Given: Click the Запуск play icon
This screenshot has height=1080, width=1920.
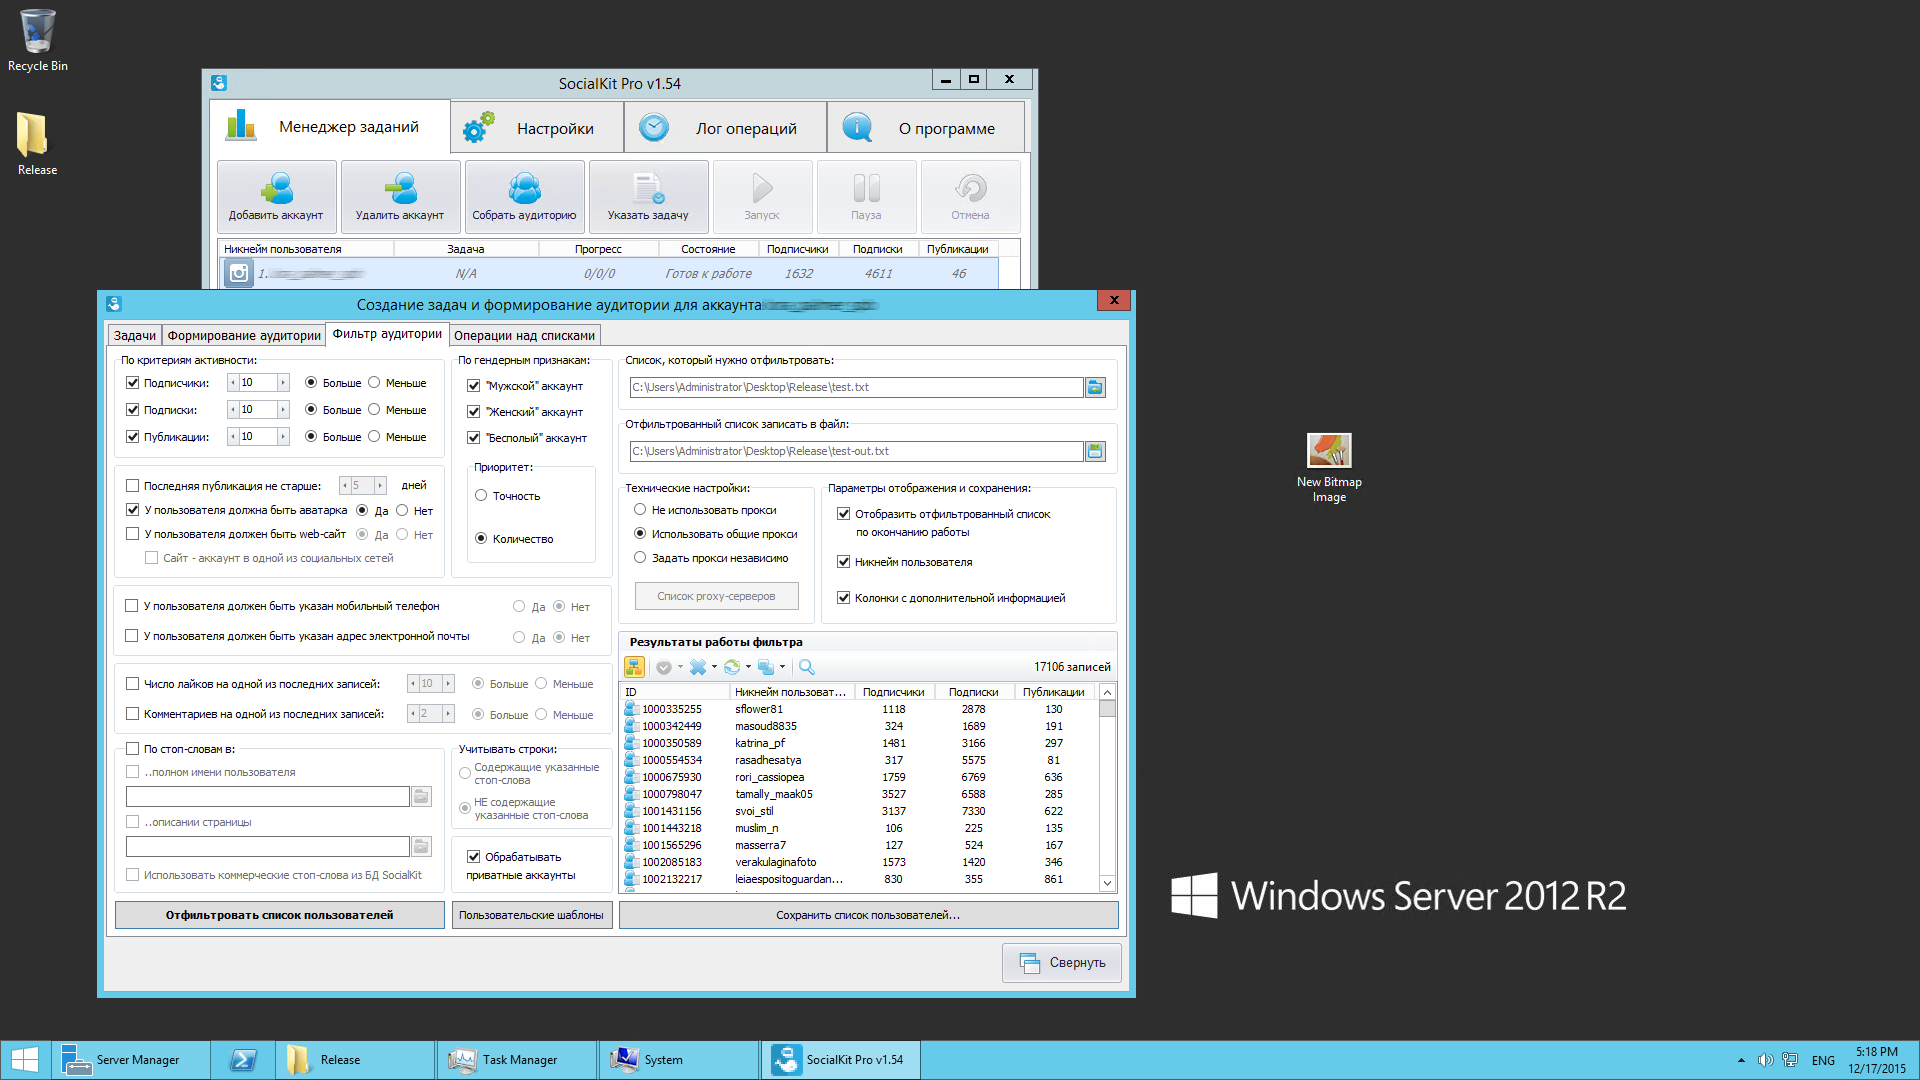Looking at the screenshot, I should point(762,188).
